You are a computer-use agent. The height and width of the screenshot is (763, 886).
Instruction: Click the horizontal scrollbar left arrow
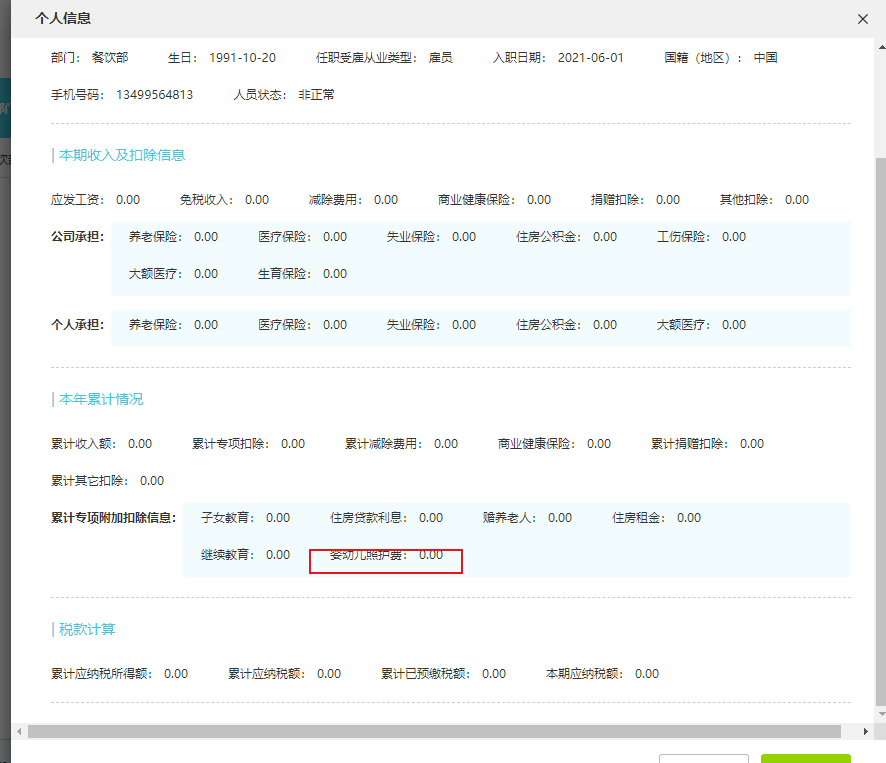[19, 731]
